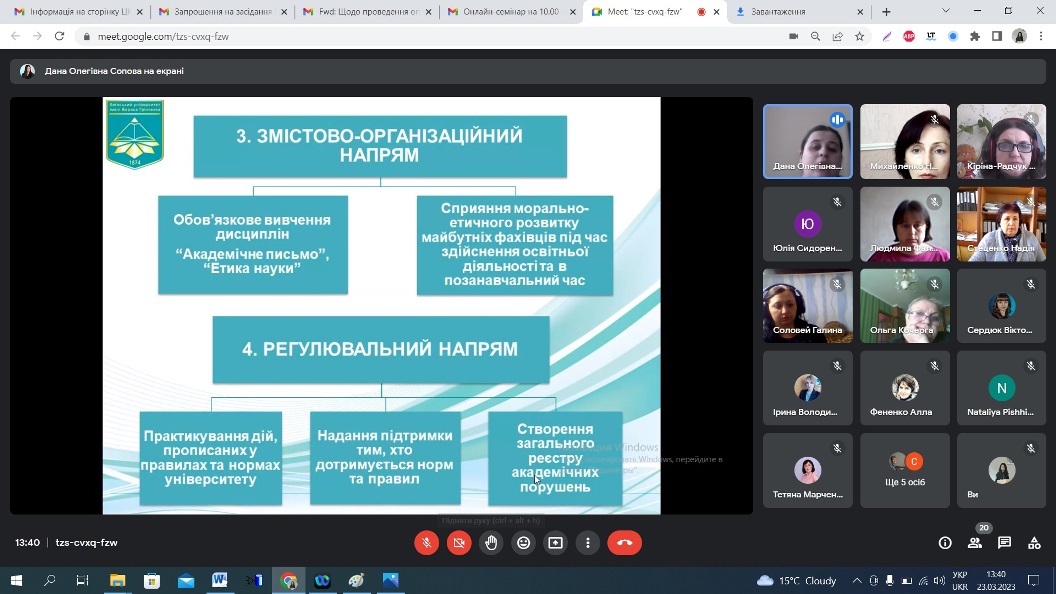Viewport: 1056px width, 594px height.
Task: Open the Mail app on taskbar
Action: [x=186, y=581]
